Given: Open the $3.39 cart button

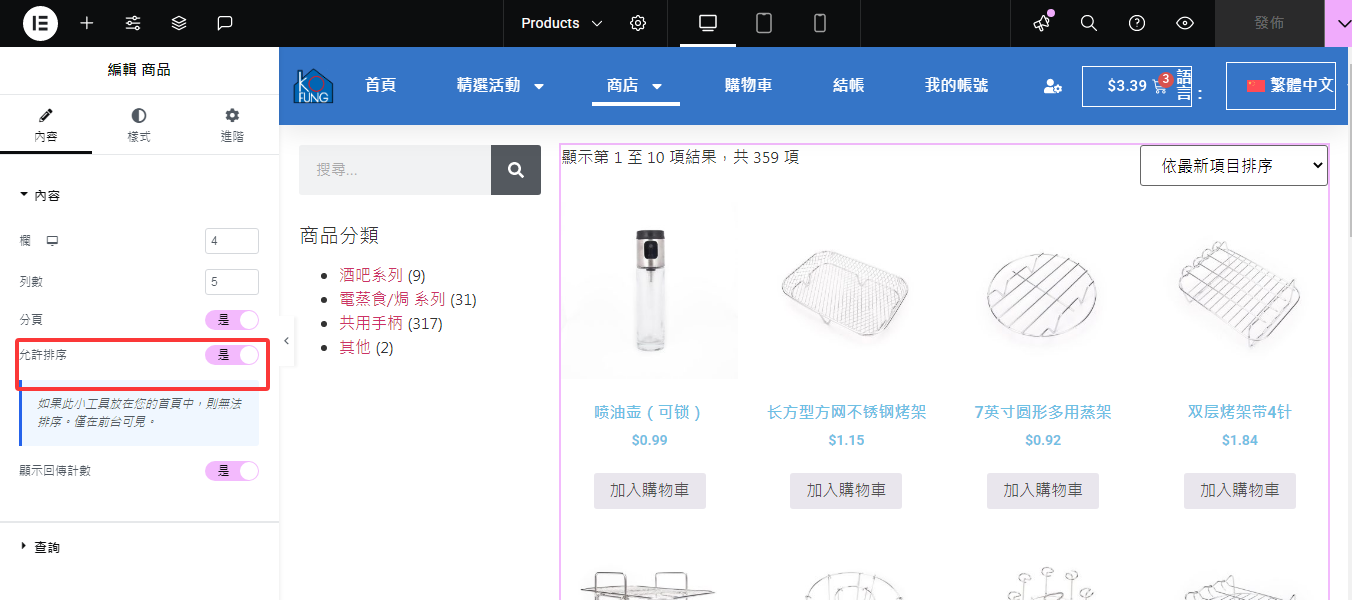Looking at the screenshot, I should pyautogui.click(x=1137, y=86).
